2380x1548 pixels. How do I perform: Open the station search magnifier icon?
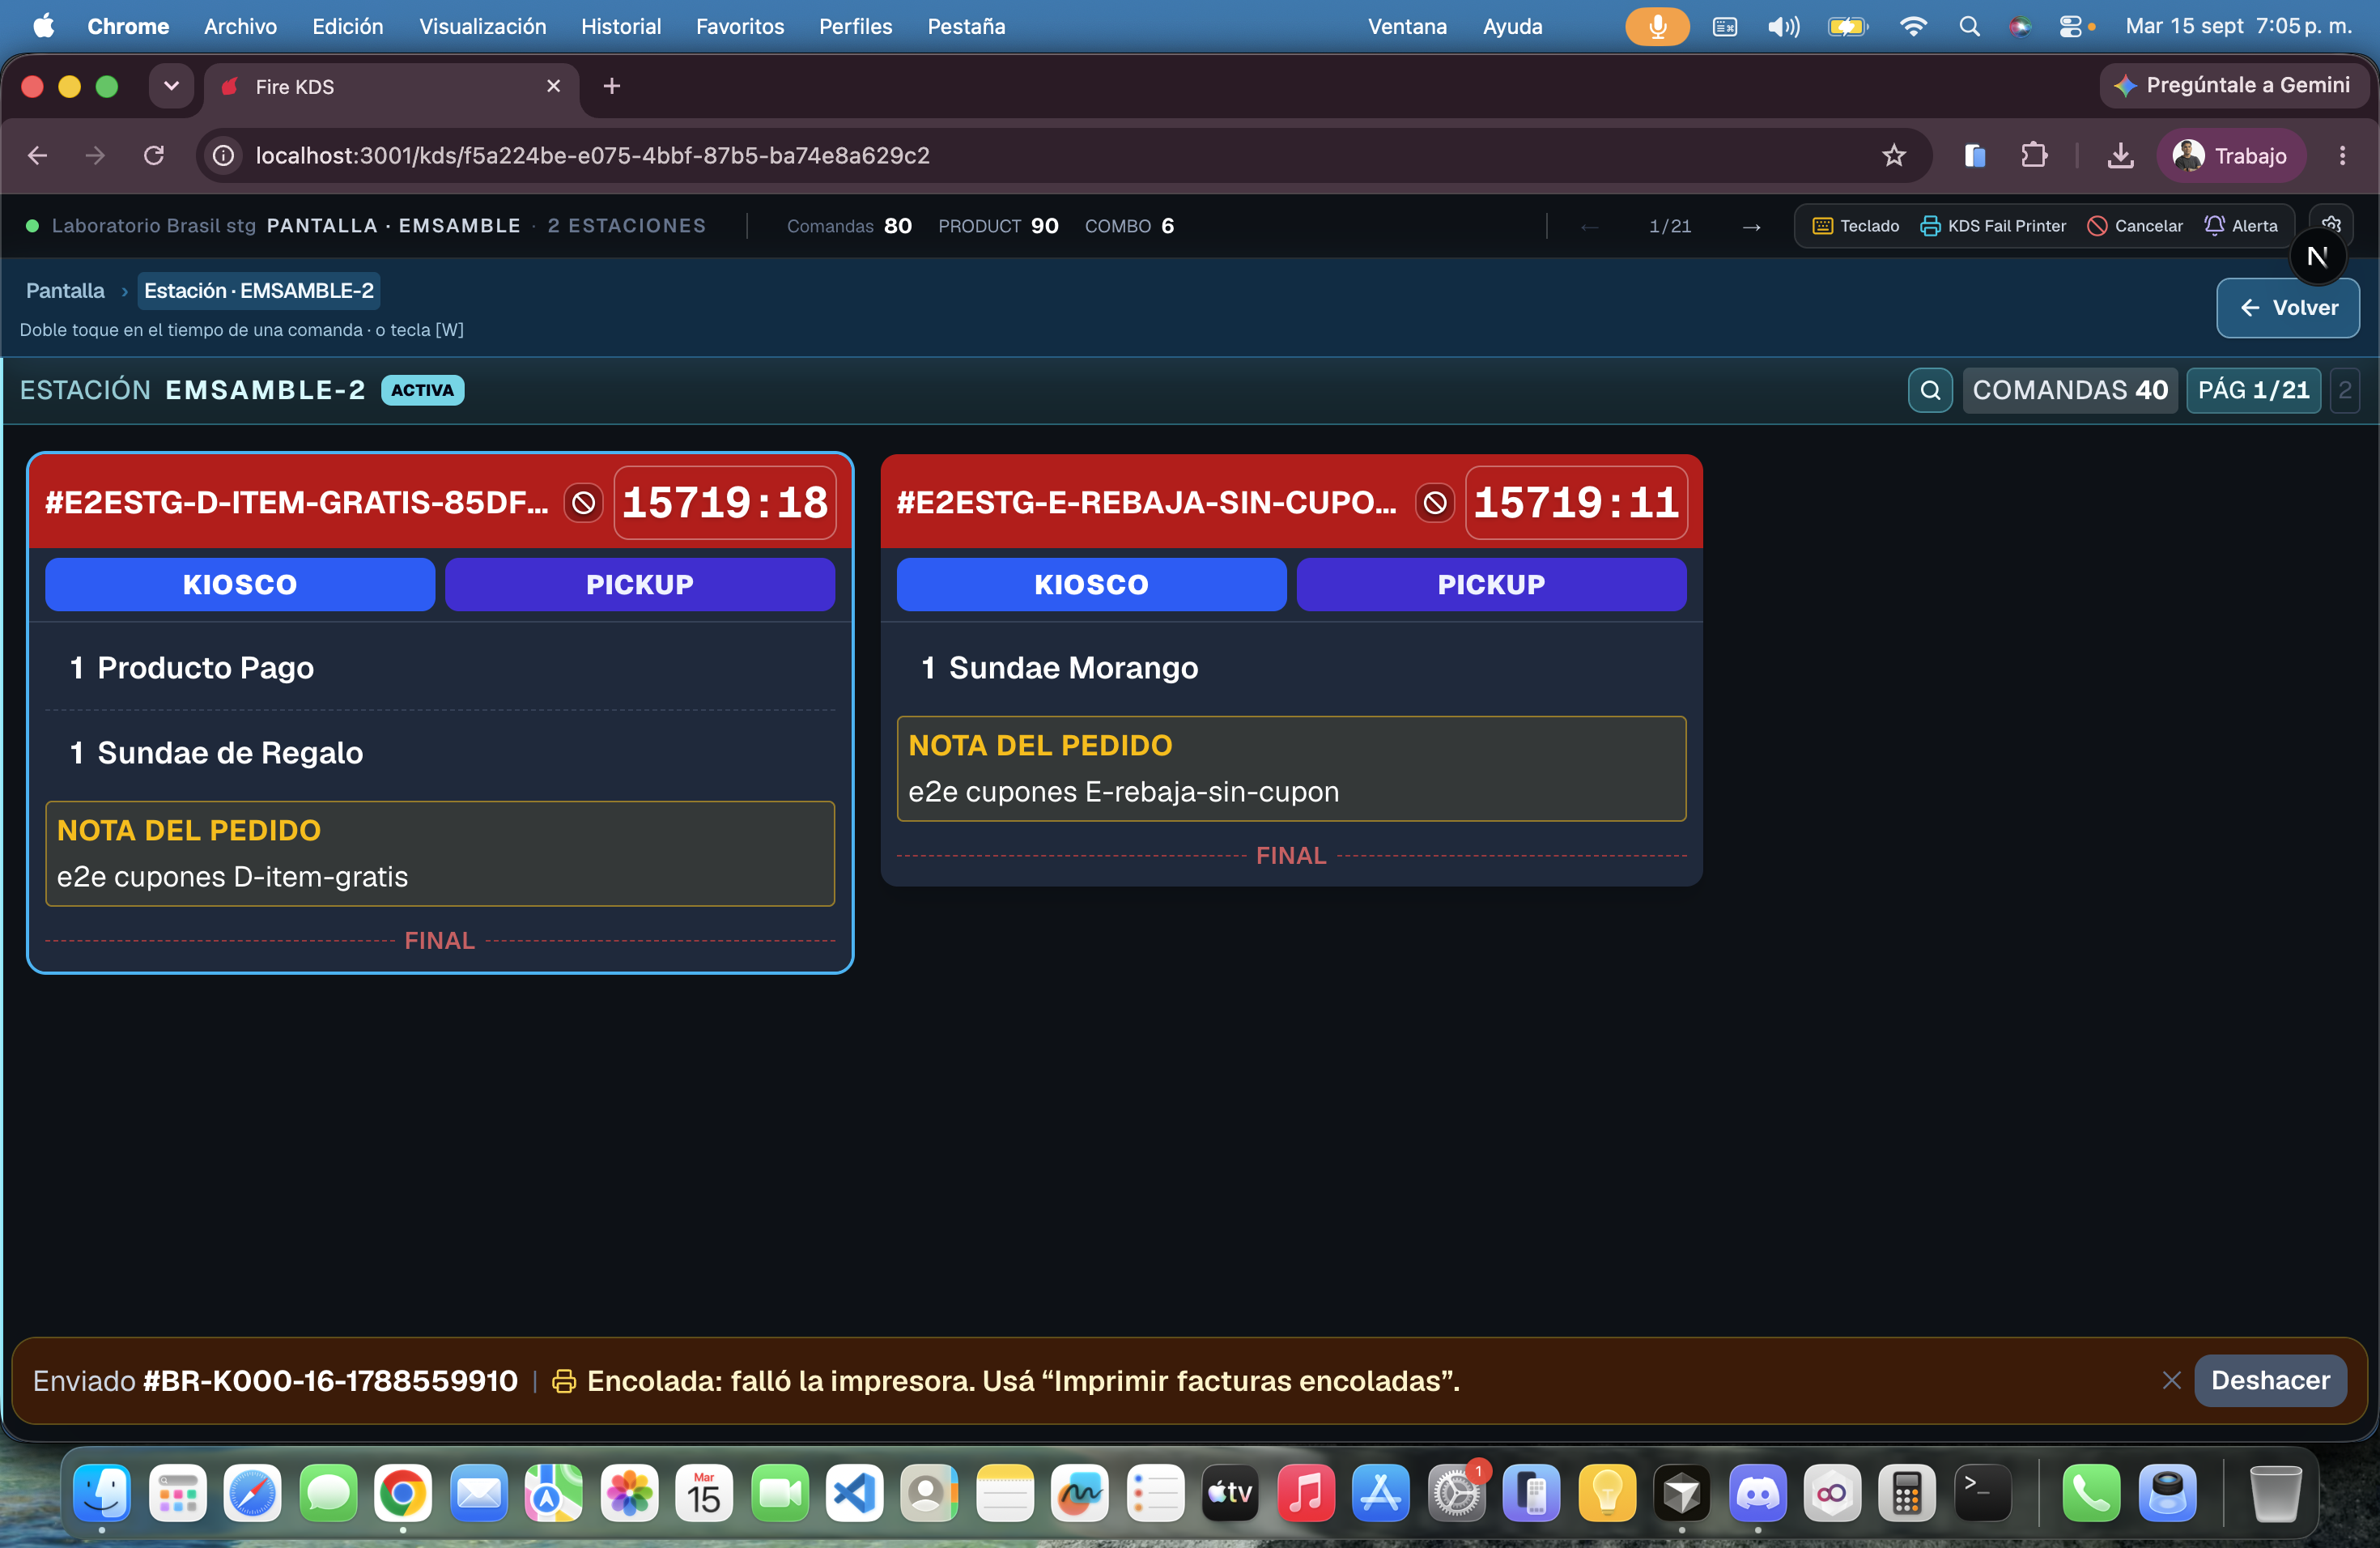click(1930, 390)
